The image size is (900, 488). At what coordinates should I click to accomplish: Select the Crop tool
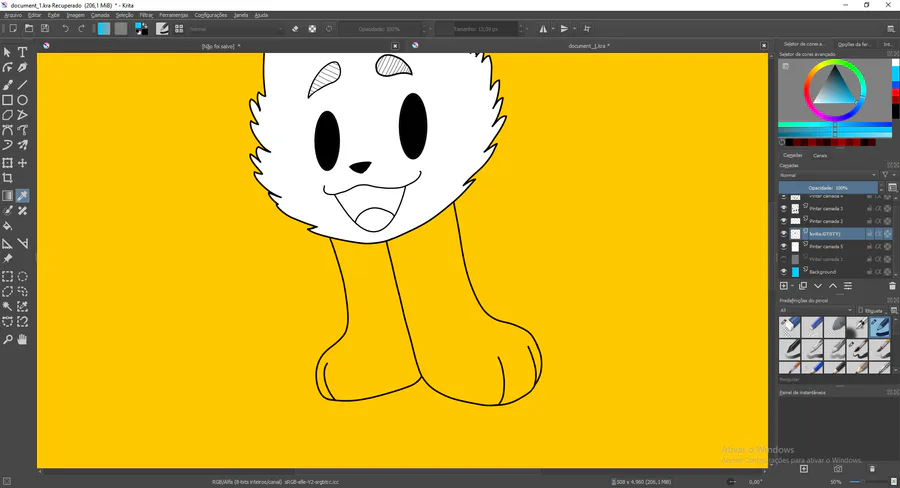point(7,178)
